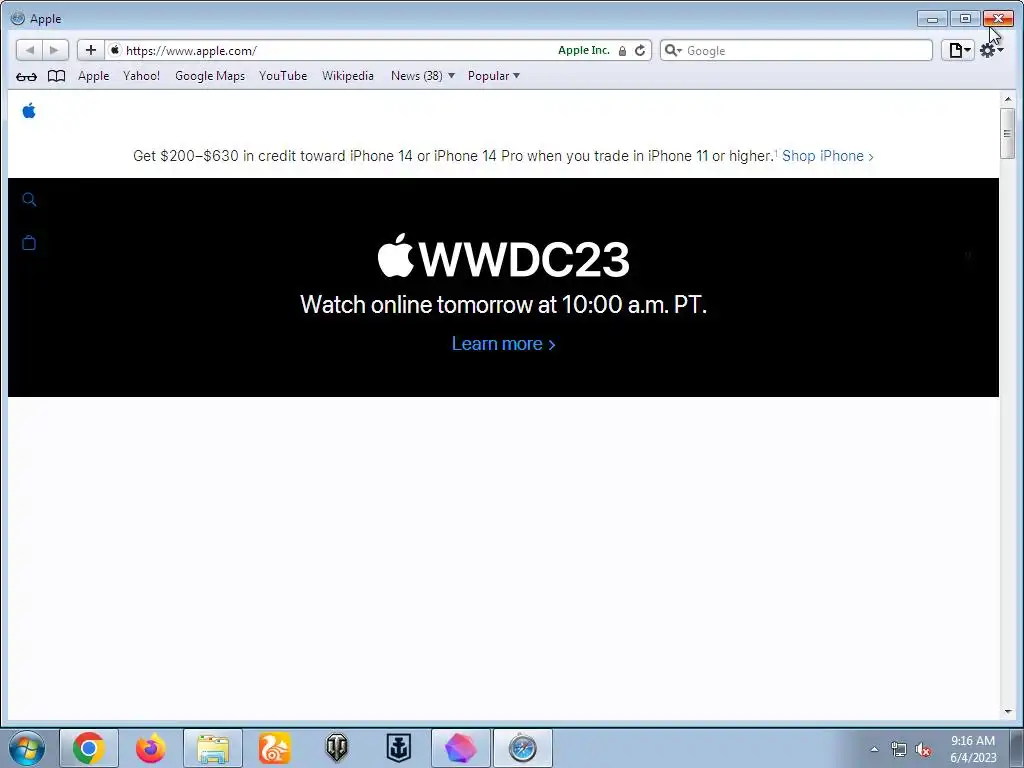1024x768 pixels.
Task: Add bookmark with the plus button
Action: click(x=91, y=50)
